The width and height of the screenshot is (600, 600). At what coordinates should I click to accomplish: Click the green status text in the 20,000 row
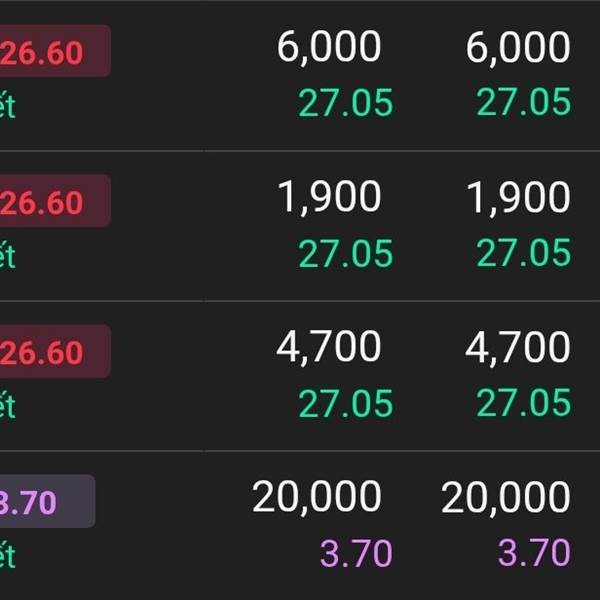[x=8, y=554]
